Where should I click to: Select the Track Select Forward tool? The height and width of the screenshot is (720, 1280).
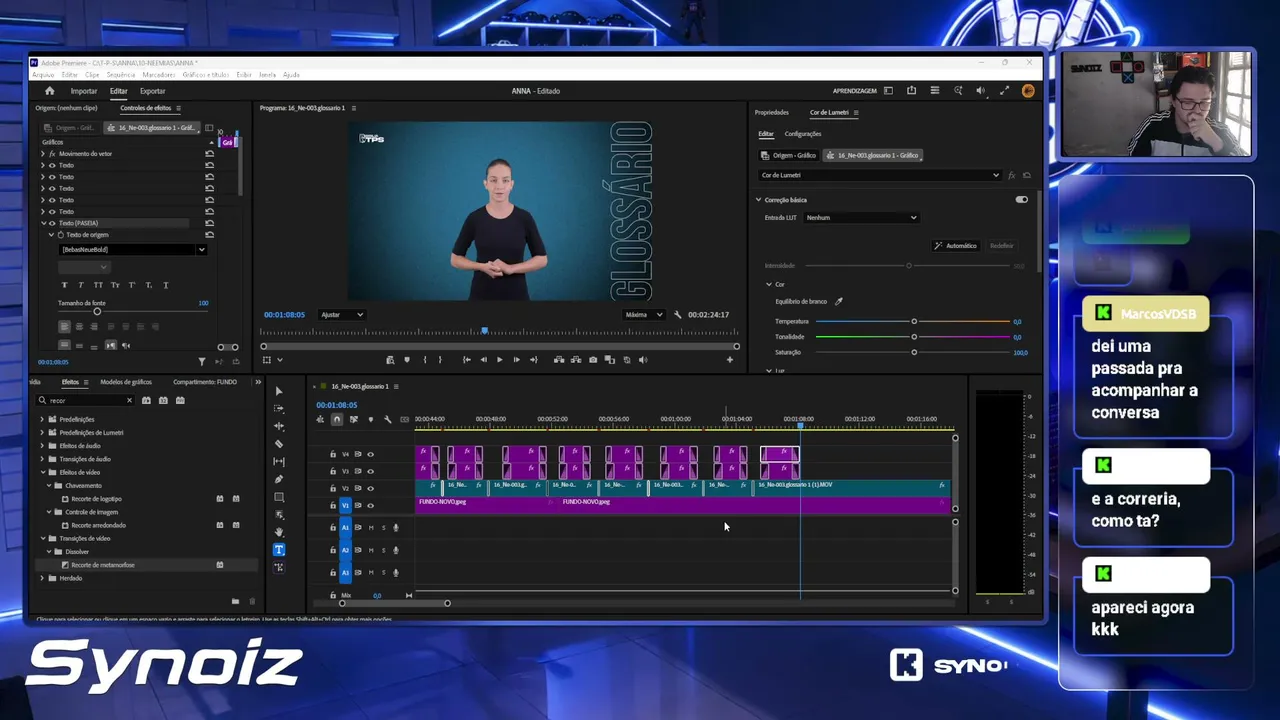279,408
